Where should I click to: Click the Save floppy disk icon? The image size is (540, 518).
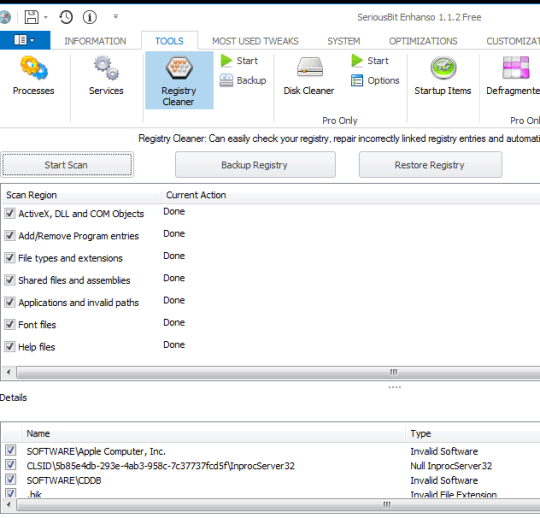pos(31,17)
